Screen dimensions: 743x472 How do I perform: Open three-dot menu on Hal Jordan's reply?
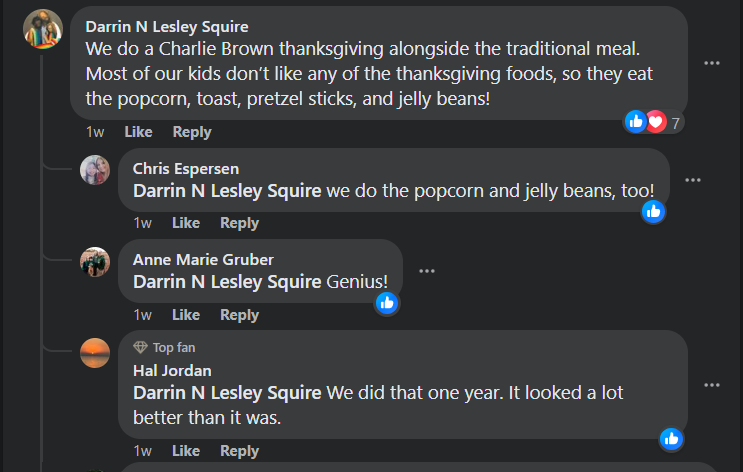pyautogui.click(x=712, y=385)
